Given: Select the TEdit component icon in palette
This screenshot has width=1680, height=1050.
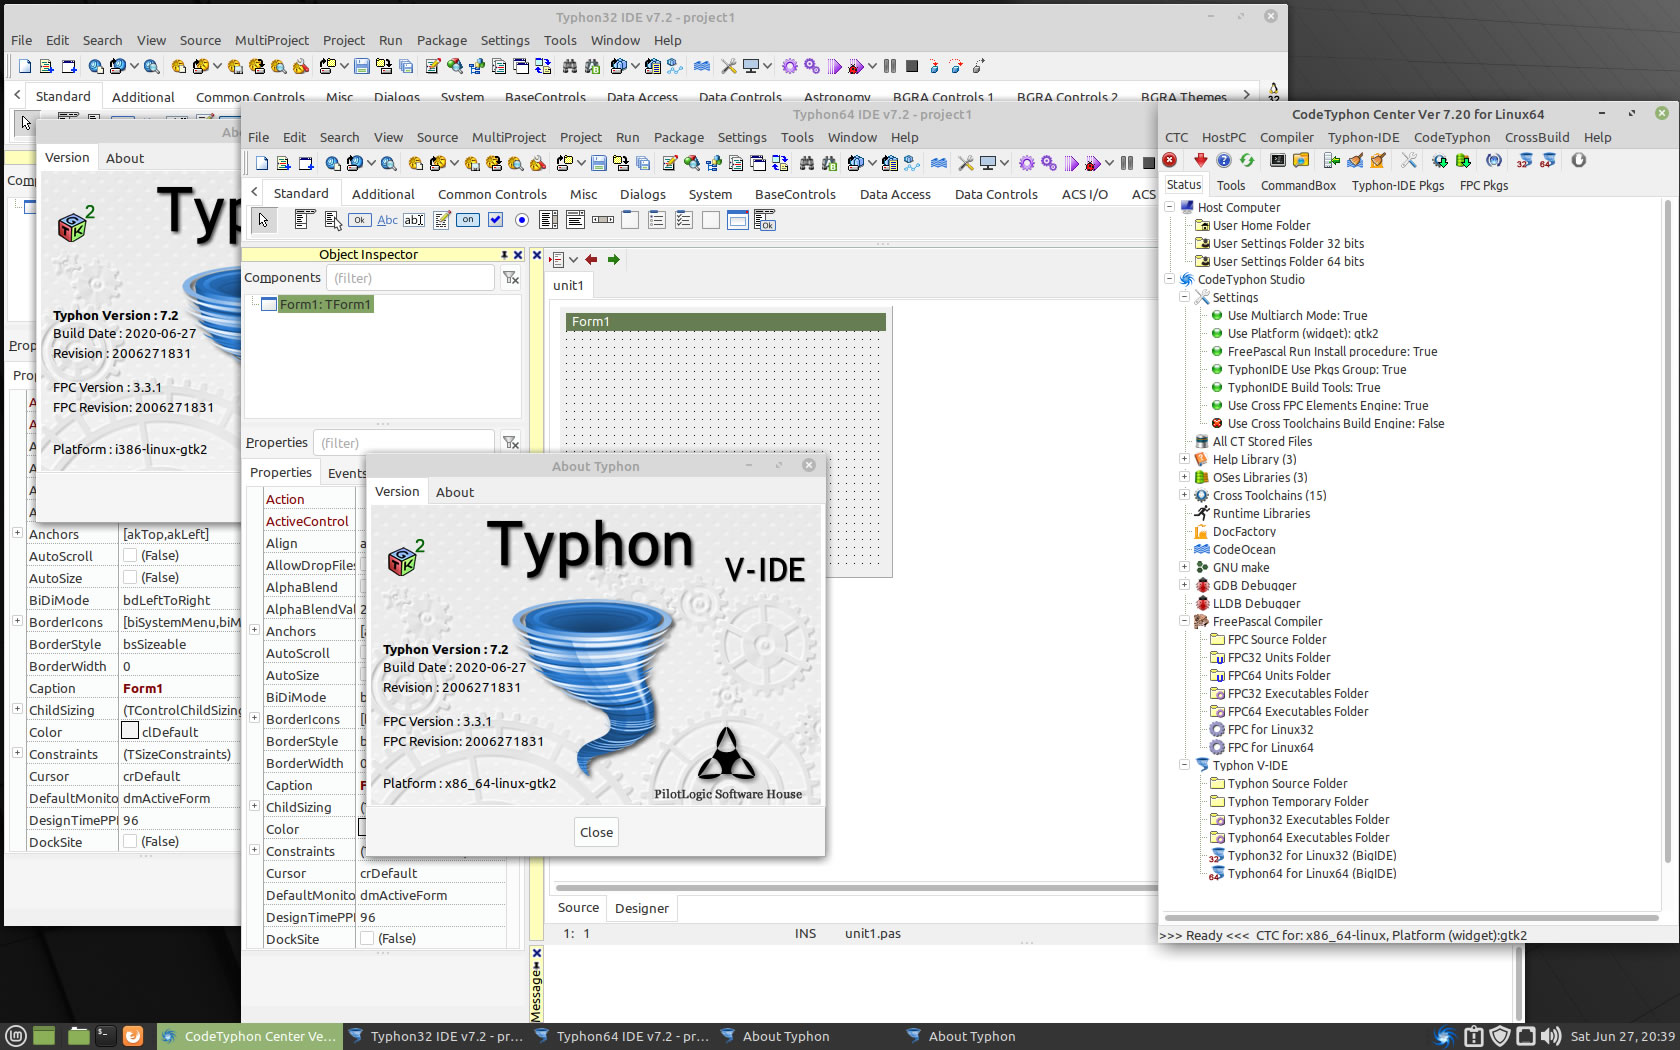Looking at the screenshot, I should 414,220.
